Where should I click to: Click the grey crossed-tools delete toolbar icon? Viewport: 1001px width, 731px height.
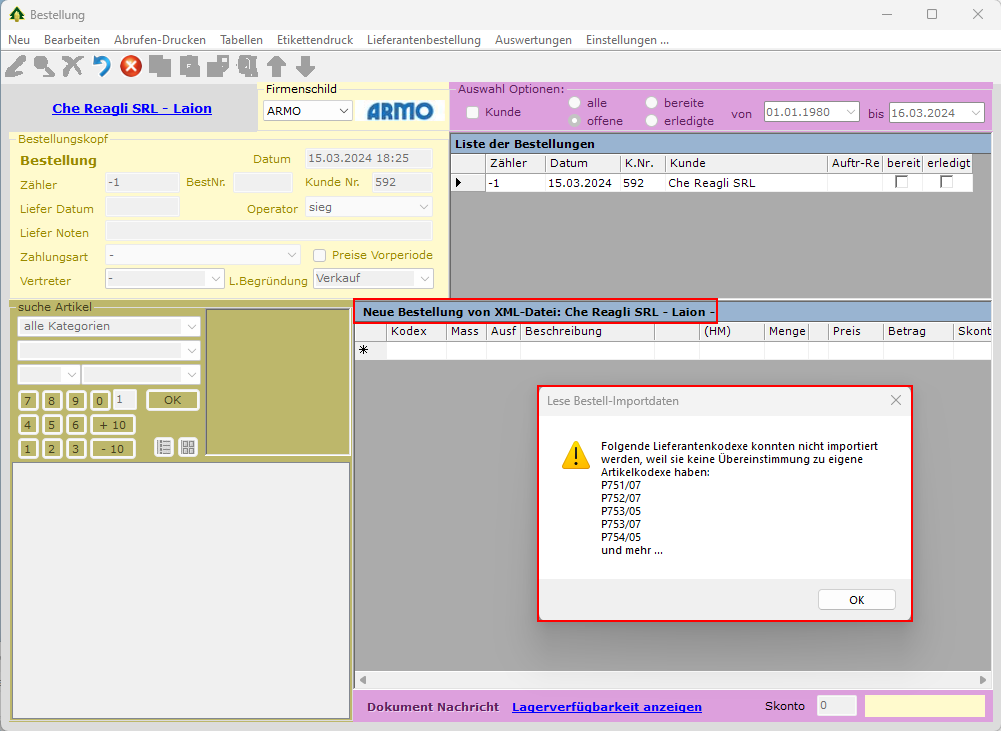pos(72,66)
